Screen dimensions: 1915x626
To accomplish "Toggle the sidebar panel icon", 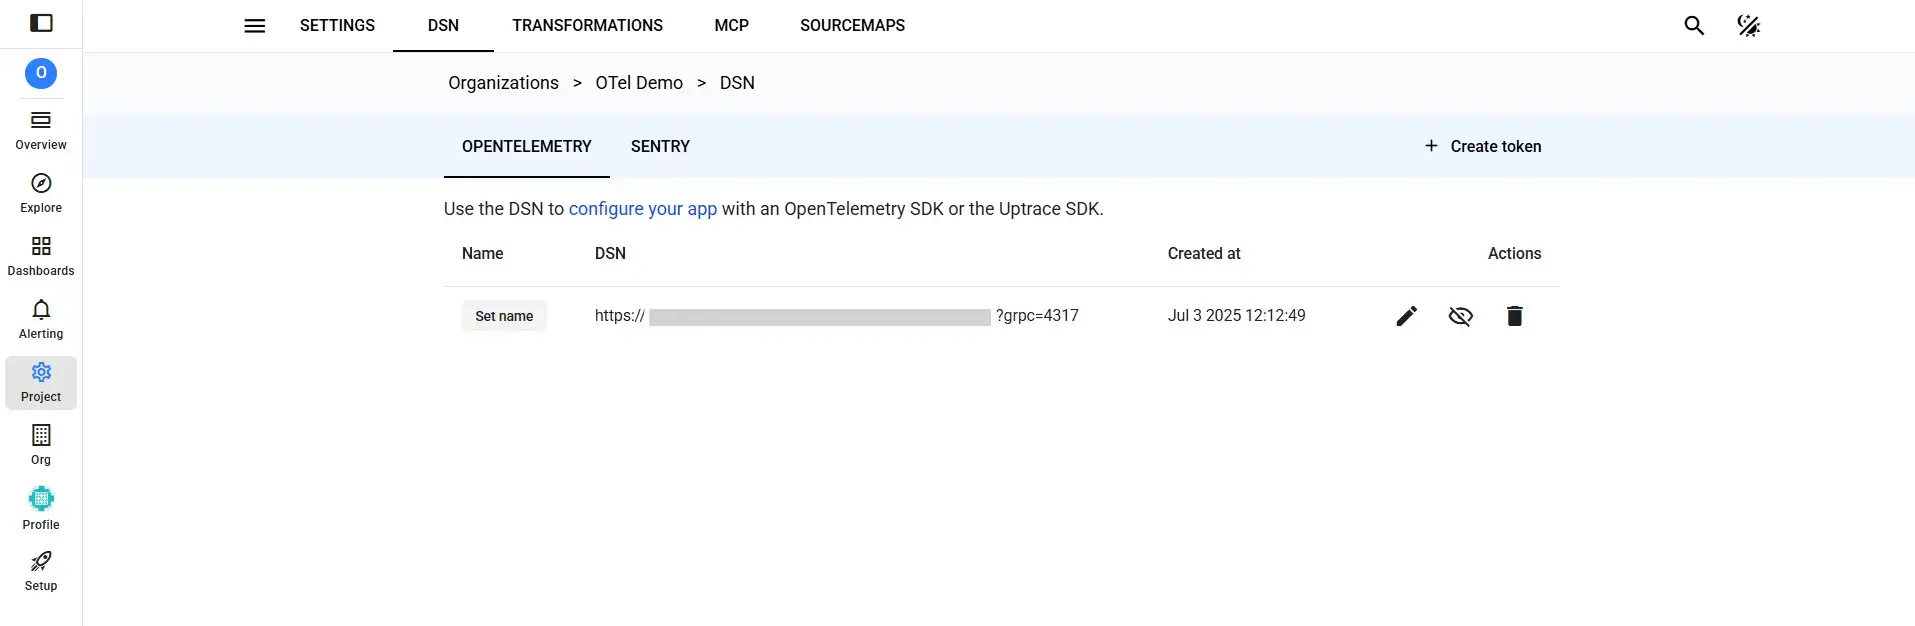I will pyautogui.click(x=41, y=23).
